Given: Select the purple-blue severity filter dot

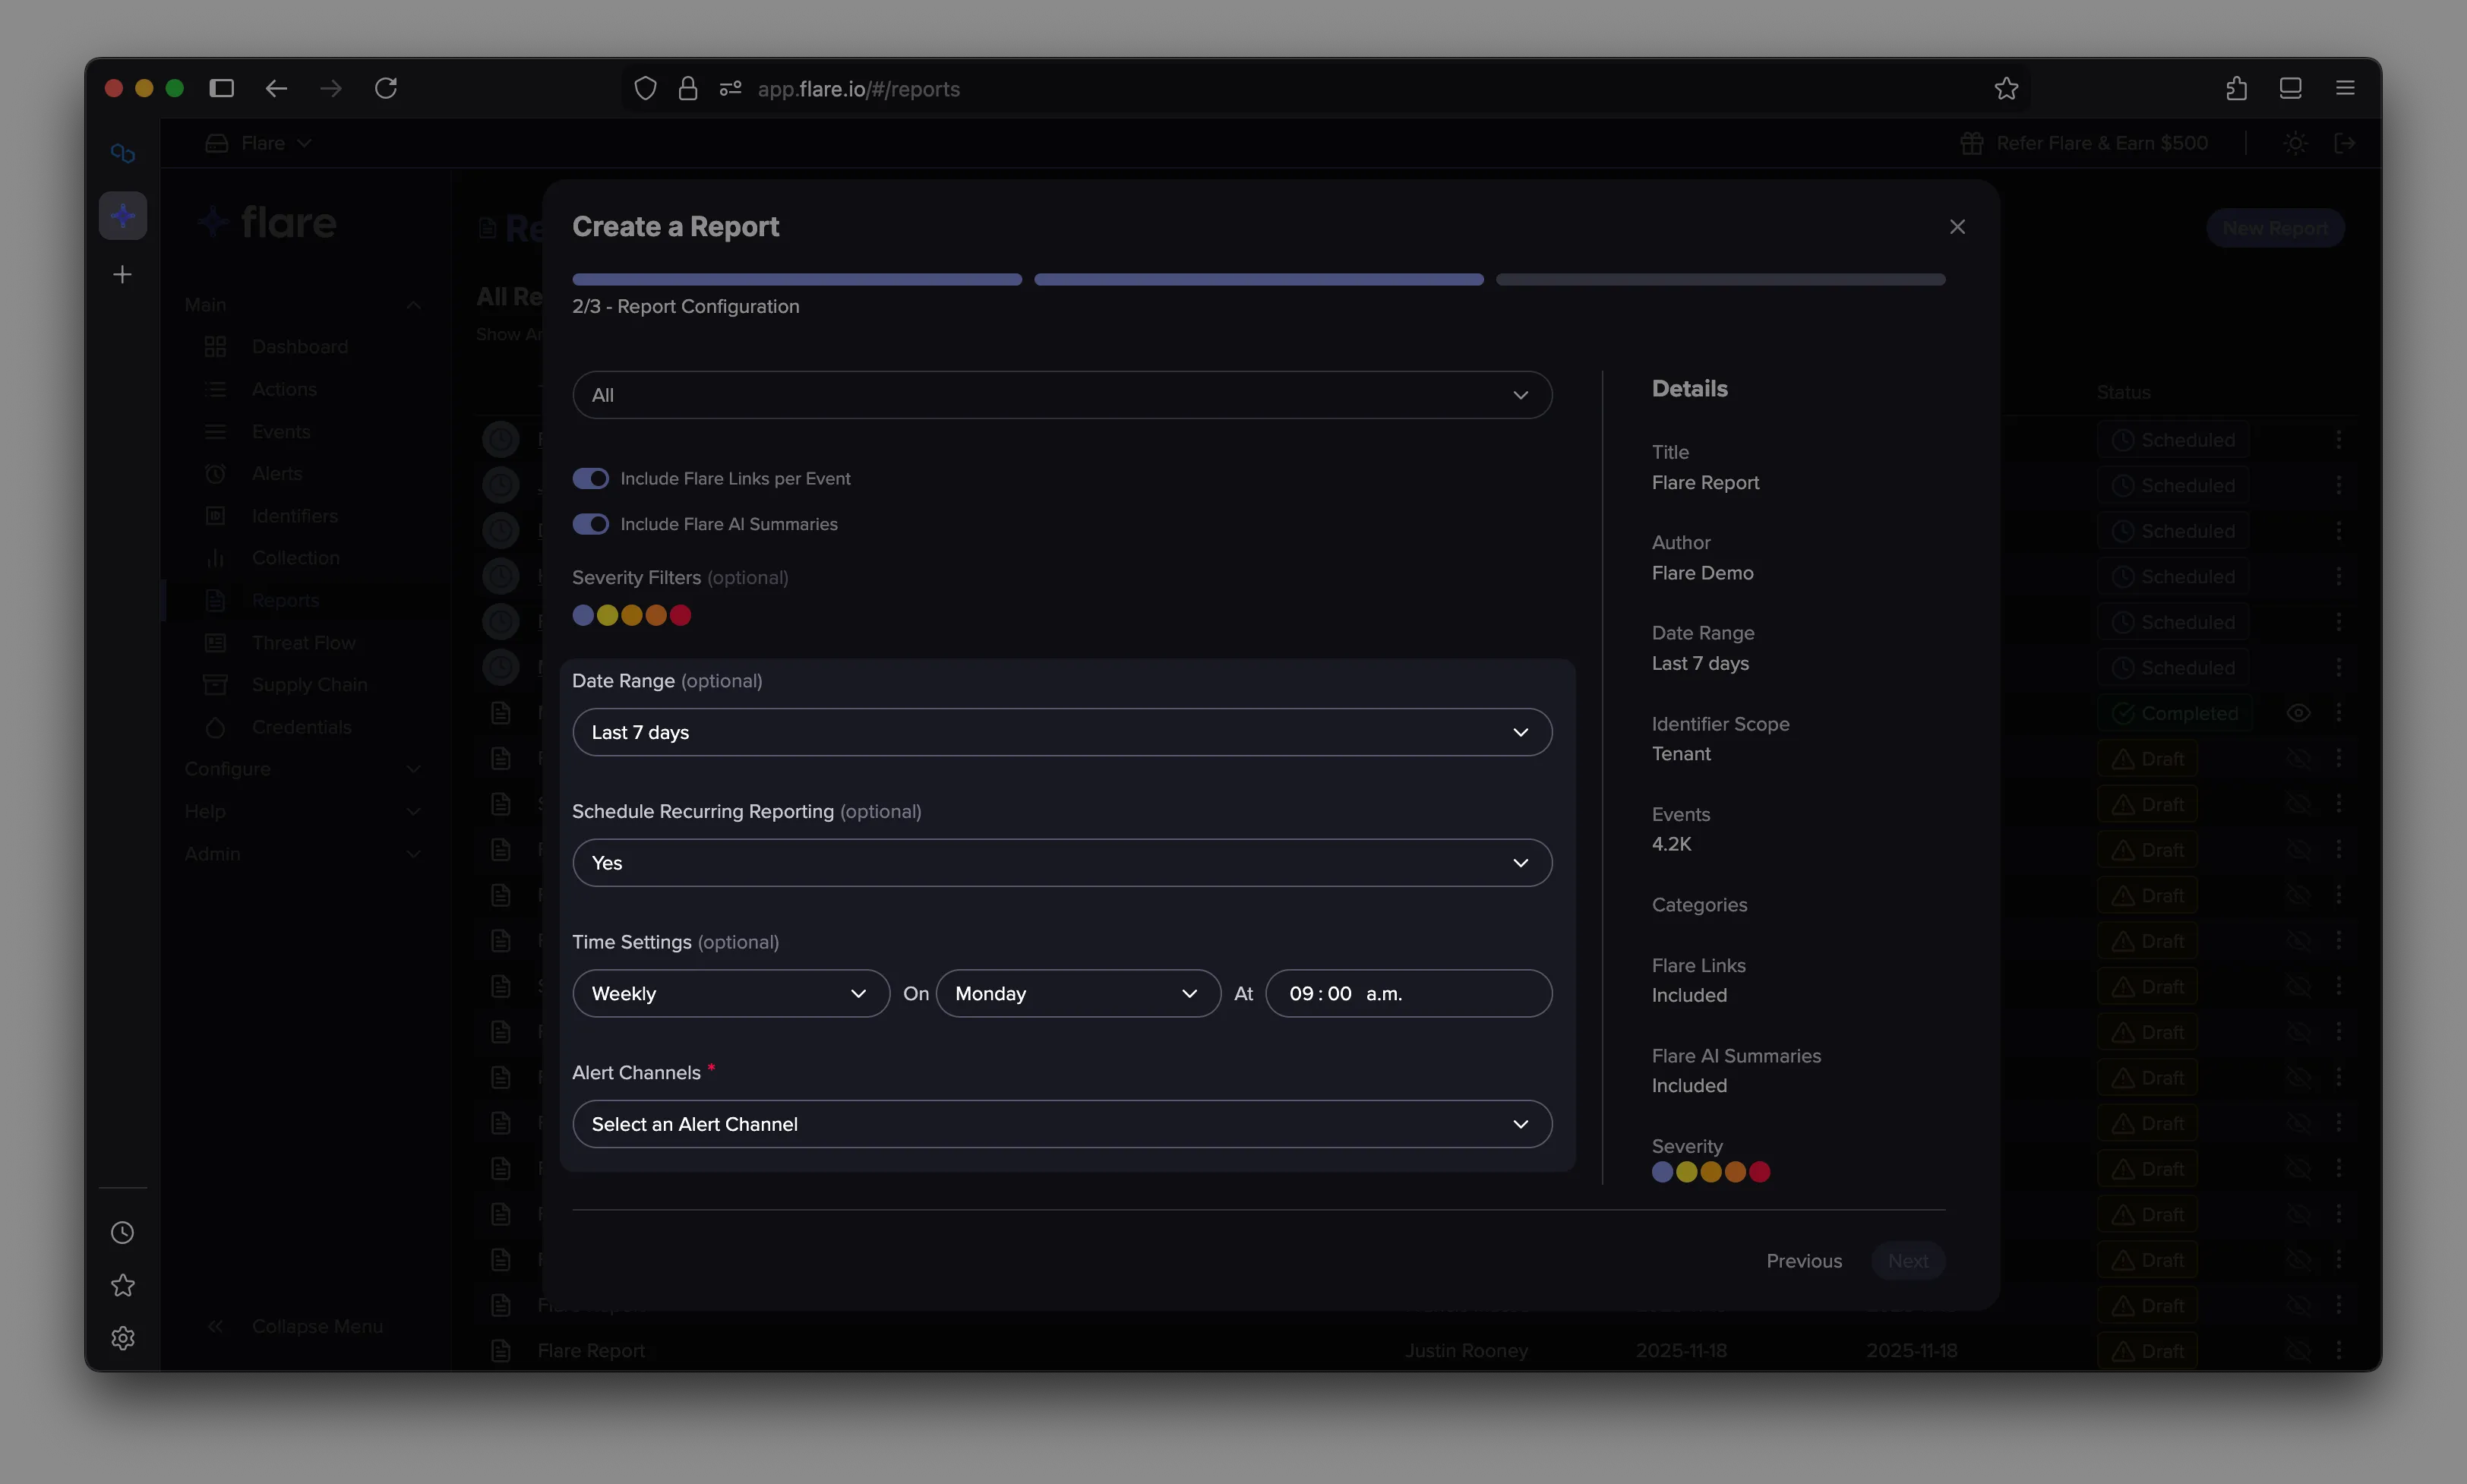Looking at the screenshot, I should point(583,615).
